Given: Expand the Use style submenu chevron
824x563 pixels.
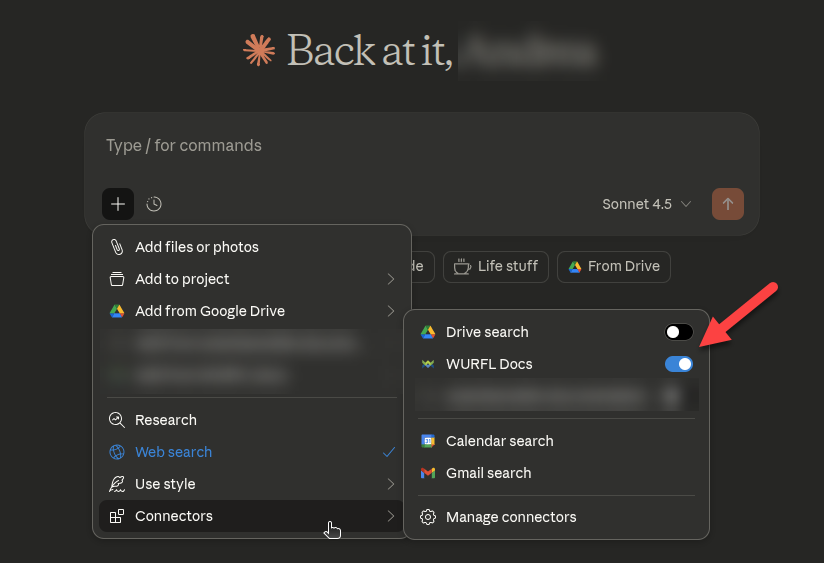Looking at the screenshot, I should coord(390,484).
